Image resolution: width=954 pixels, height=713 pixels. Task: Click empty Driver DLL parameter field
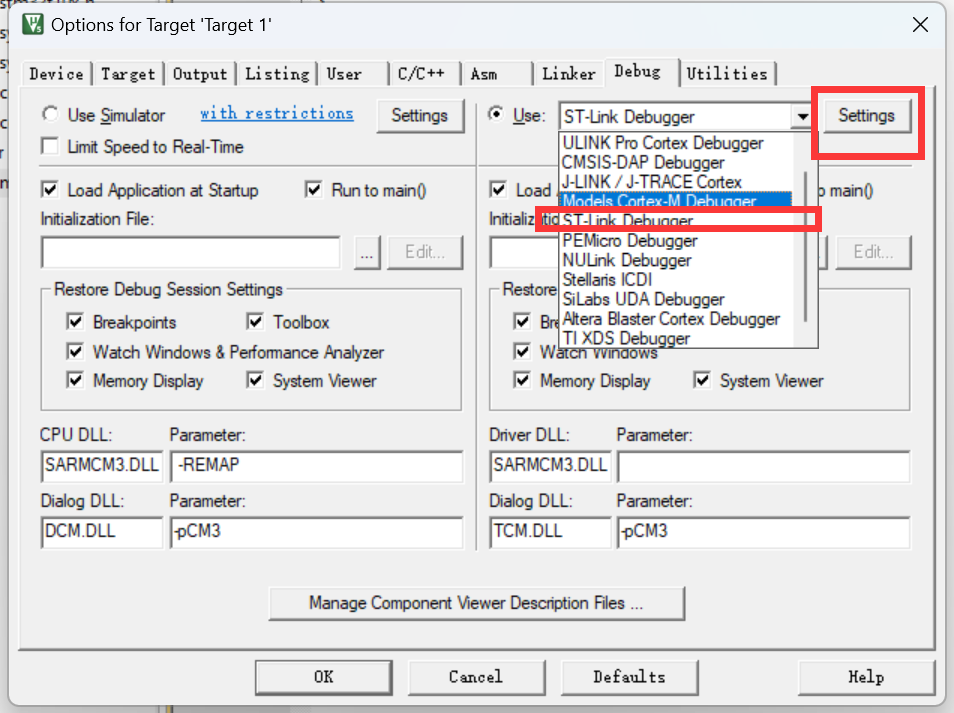coord(764,466)
